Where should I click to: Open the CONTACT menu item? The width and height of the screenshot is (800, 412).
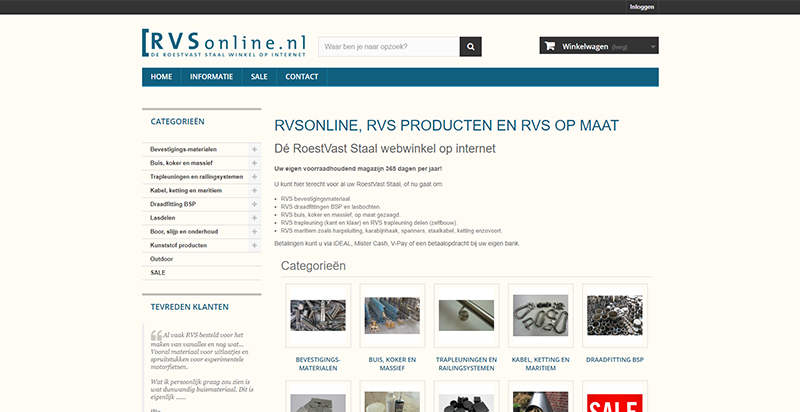coord(302,77)
